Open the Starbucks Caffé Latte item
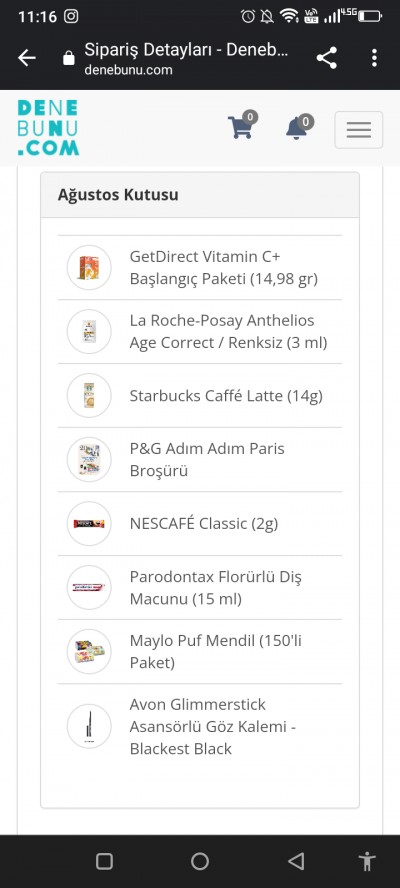Image resolution: width=400 pixels, height=888 pixels. pyautogui.click(x=200, y=396)
